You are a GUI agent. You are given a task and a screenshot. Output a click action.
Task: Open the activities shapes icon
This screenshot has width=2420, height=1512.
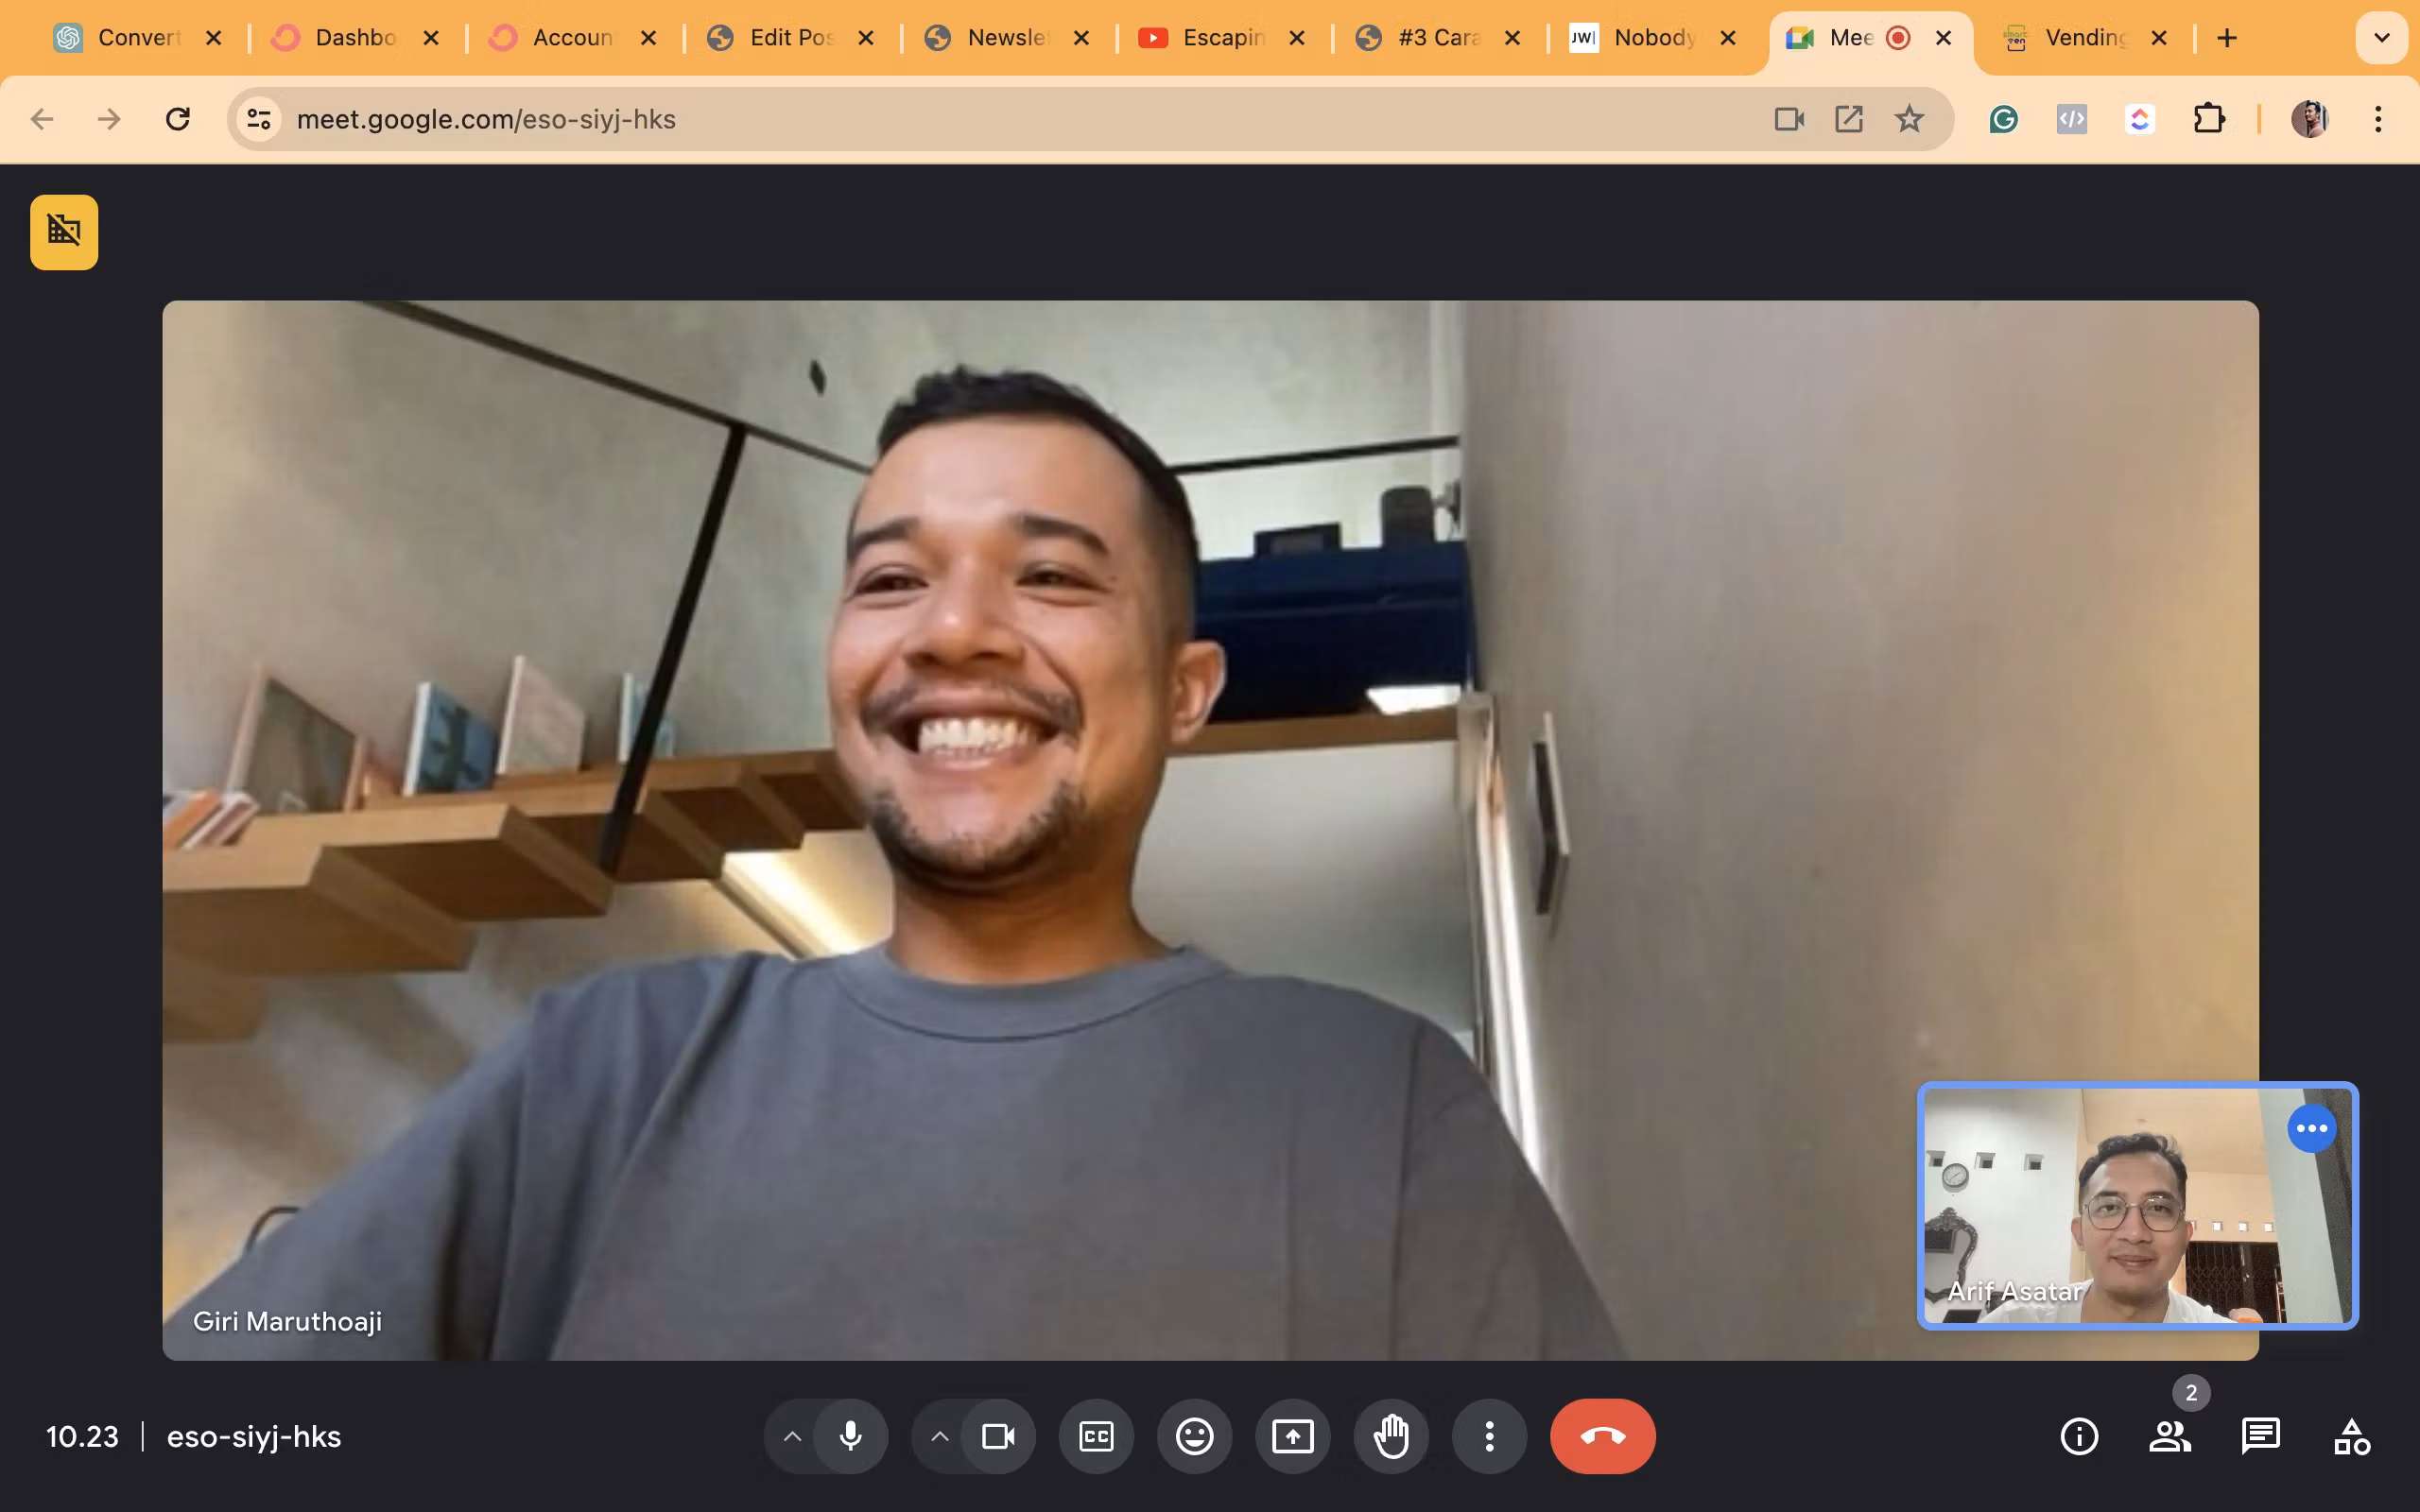2351,1436
